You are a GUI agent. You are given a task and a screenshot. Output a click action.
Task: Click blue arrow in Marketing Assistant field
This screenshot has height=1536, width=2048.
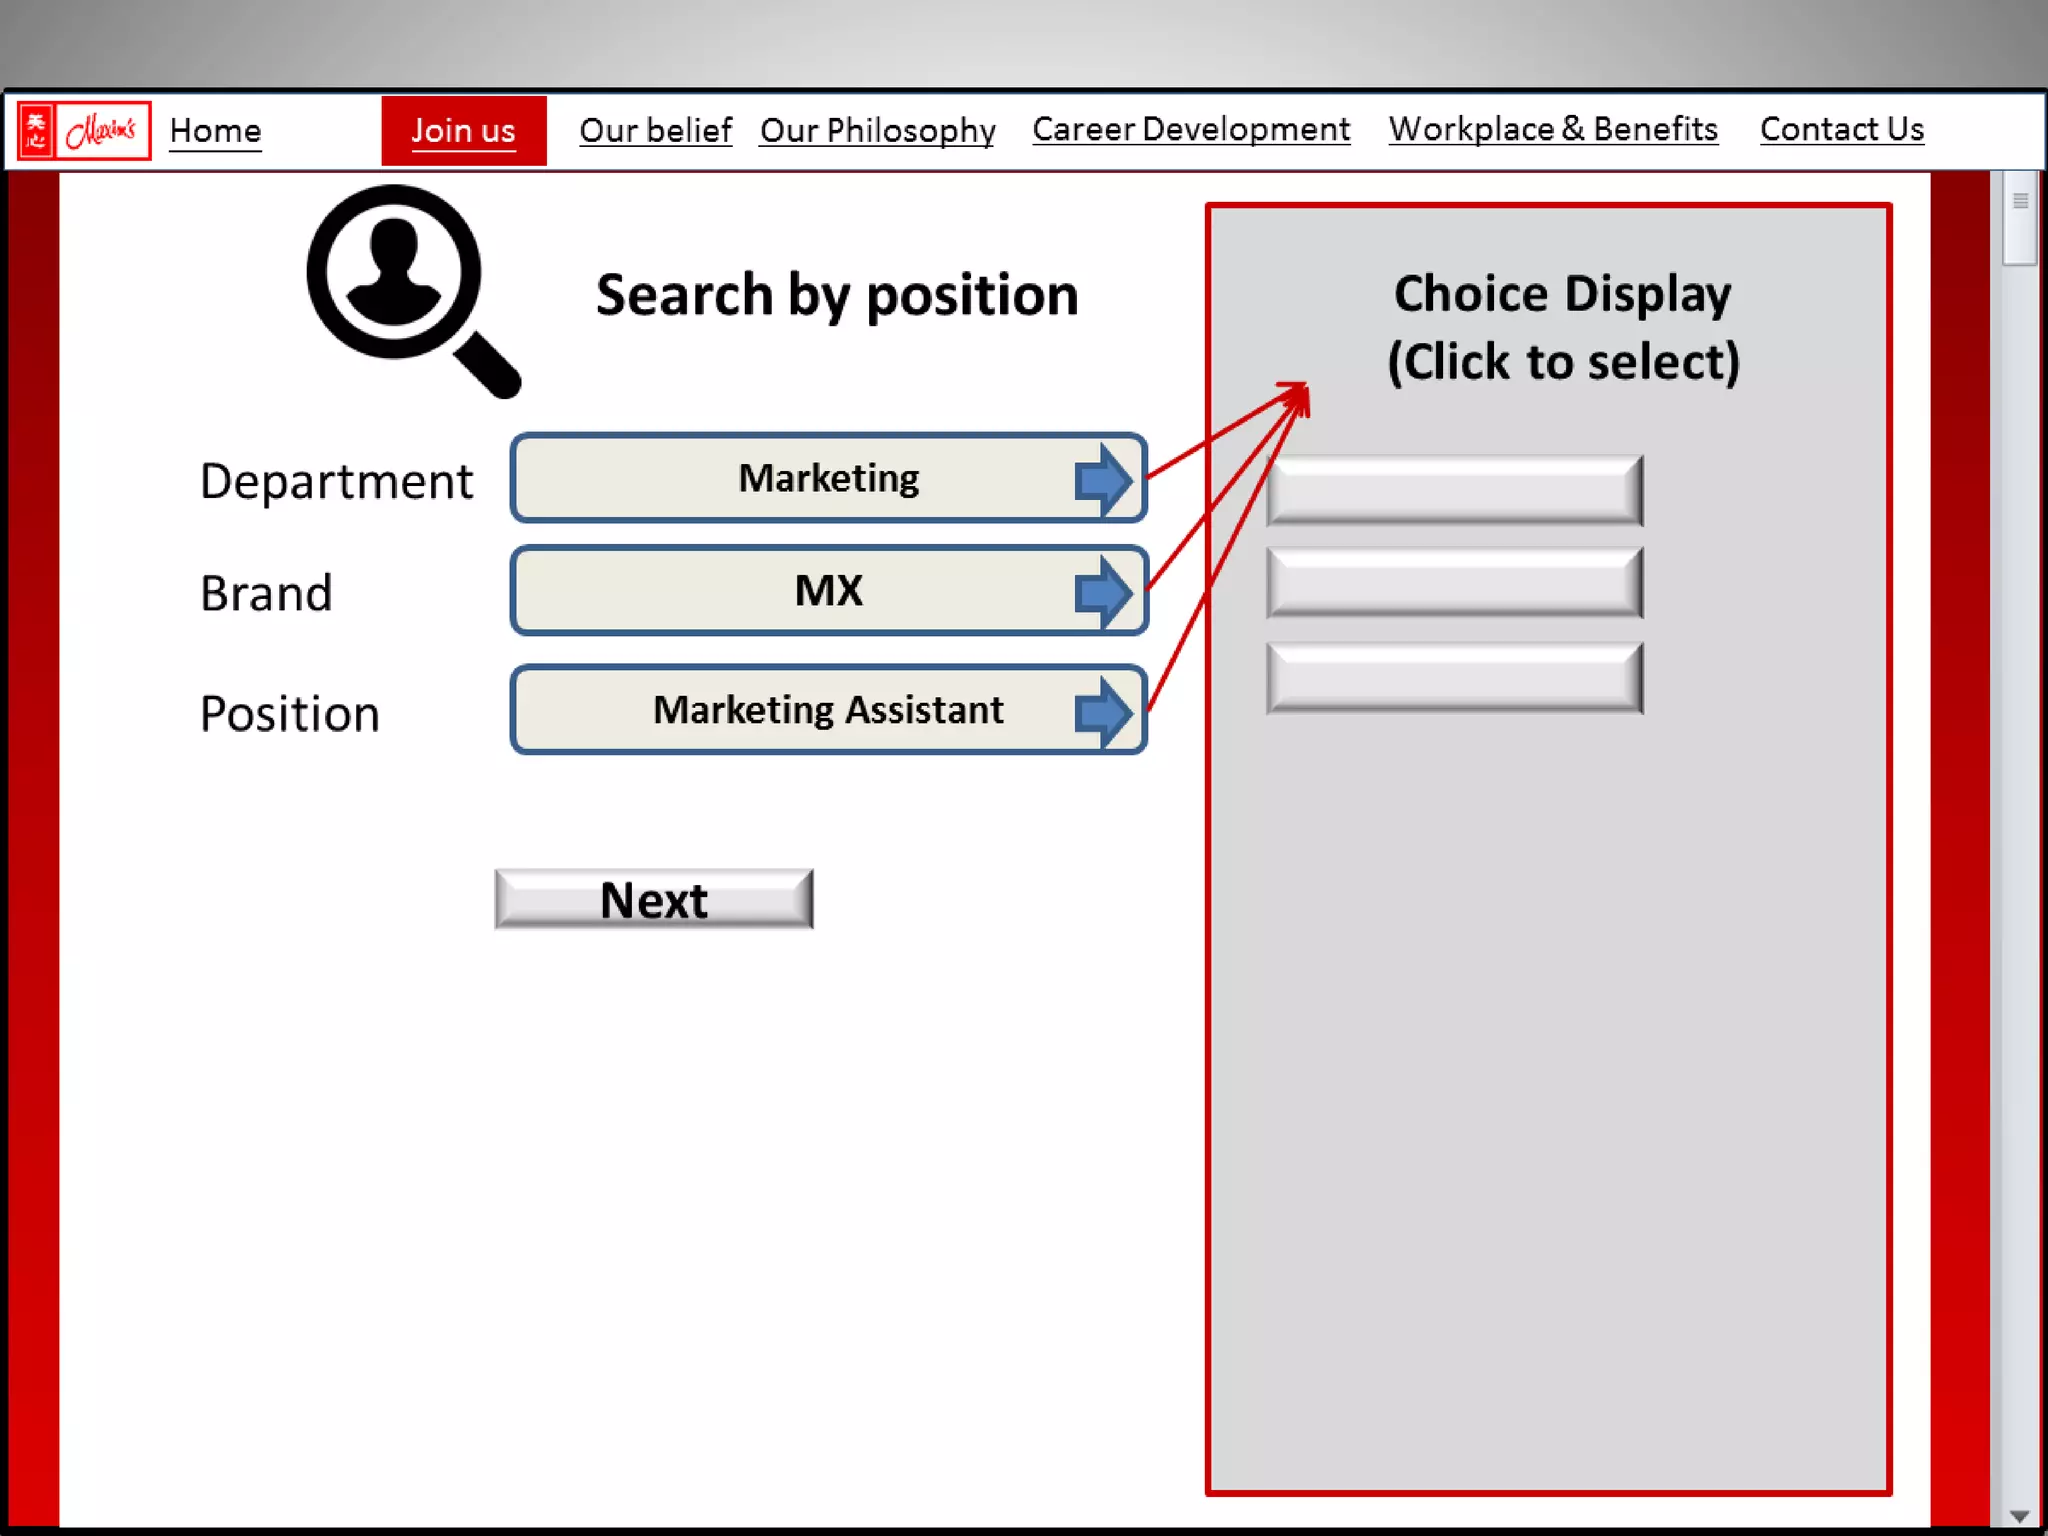click(x=1102, y=711)
